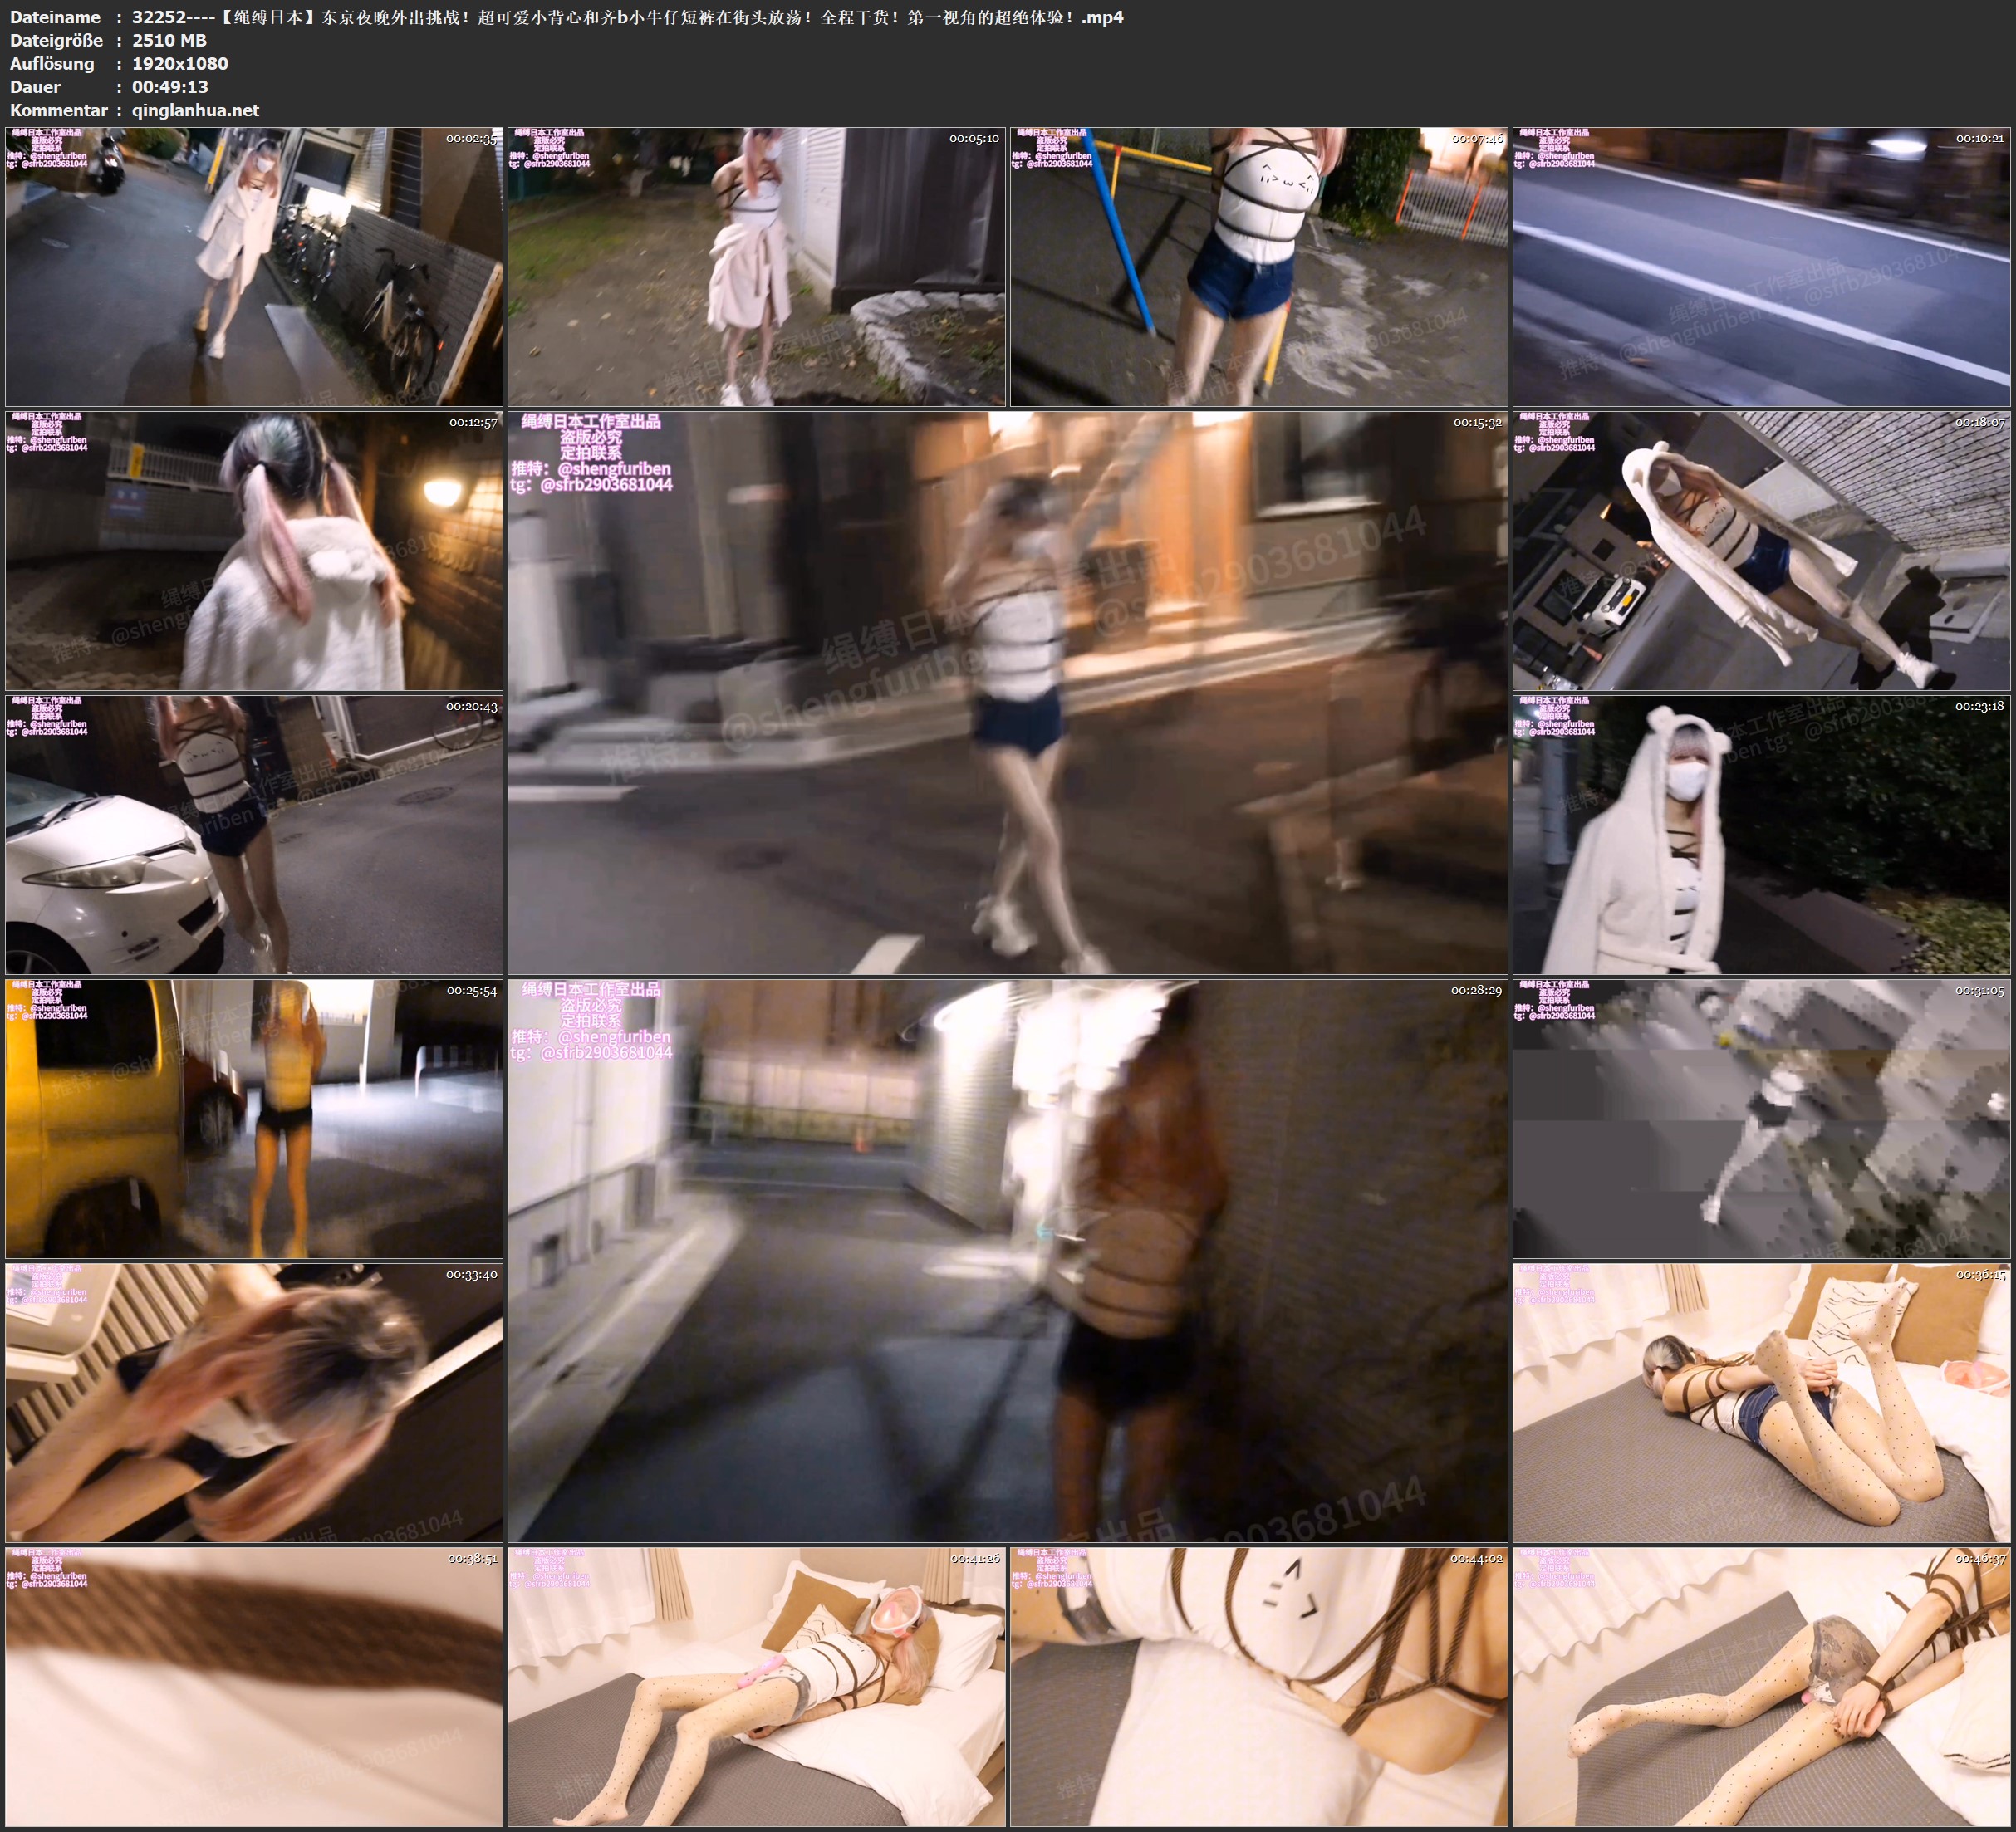Open the blurry frame at 00:38:51

254,1686
